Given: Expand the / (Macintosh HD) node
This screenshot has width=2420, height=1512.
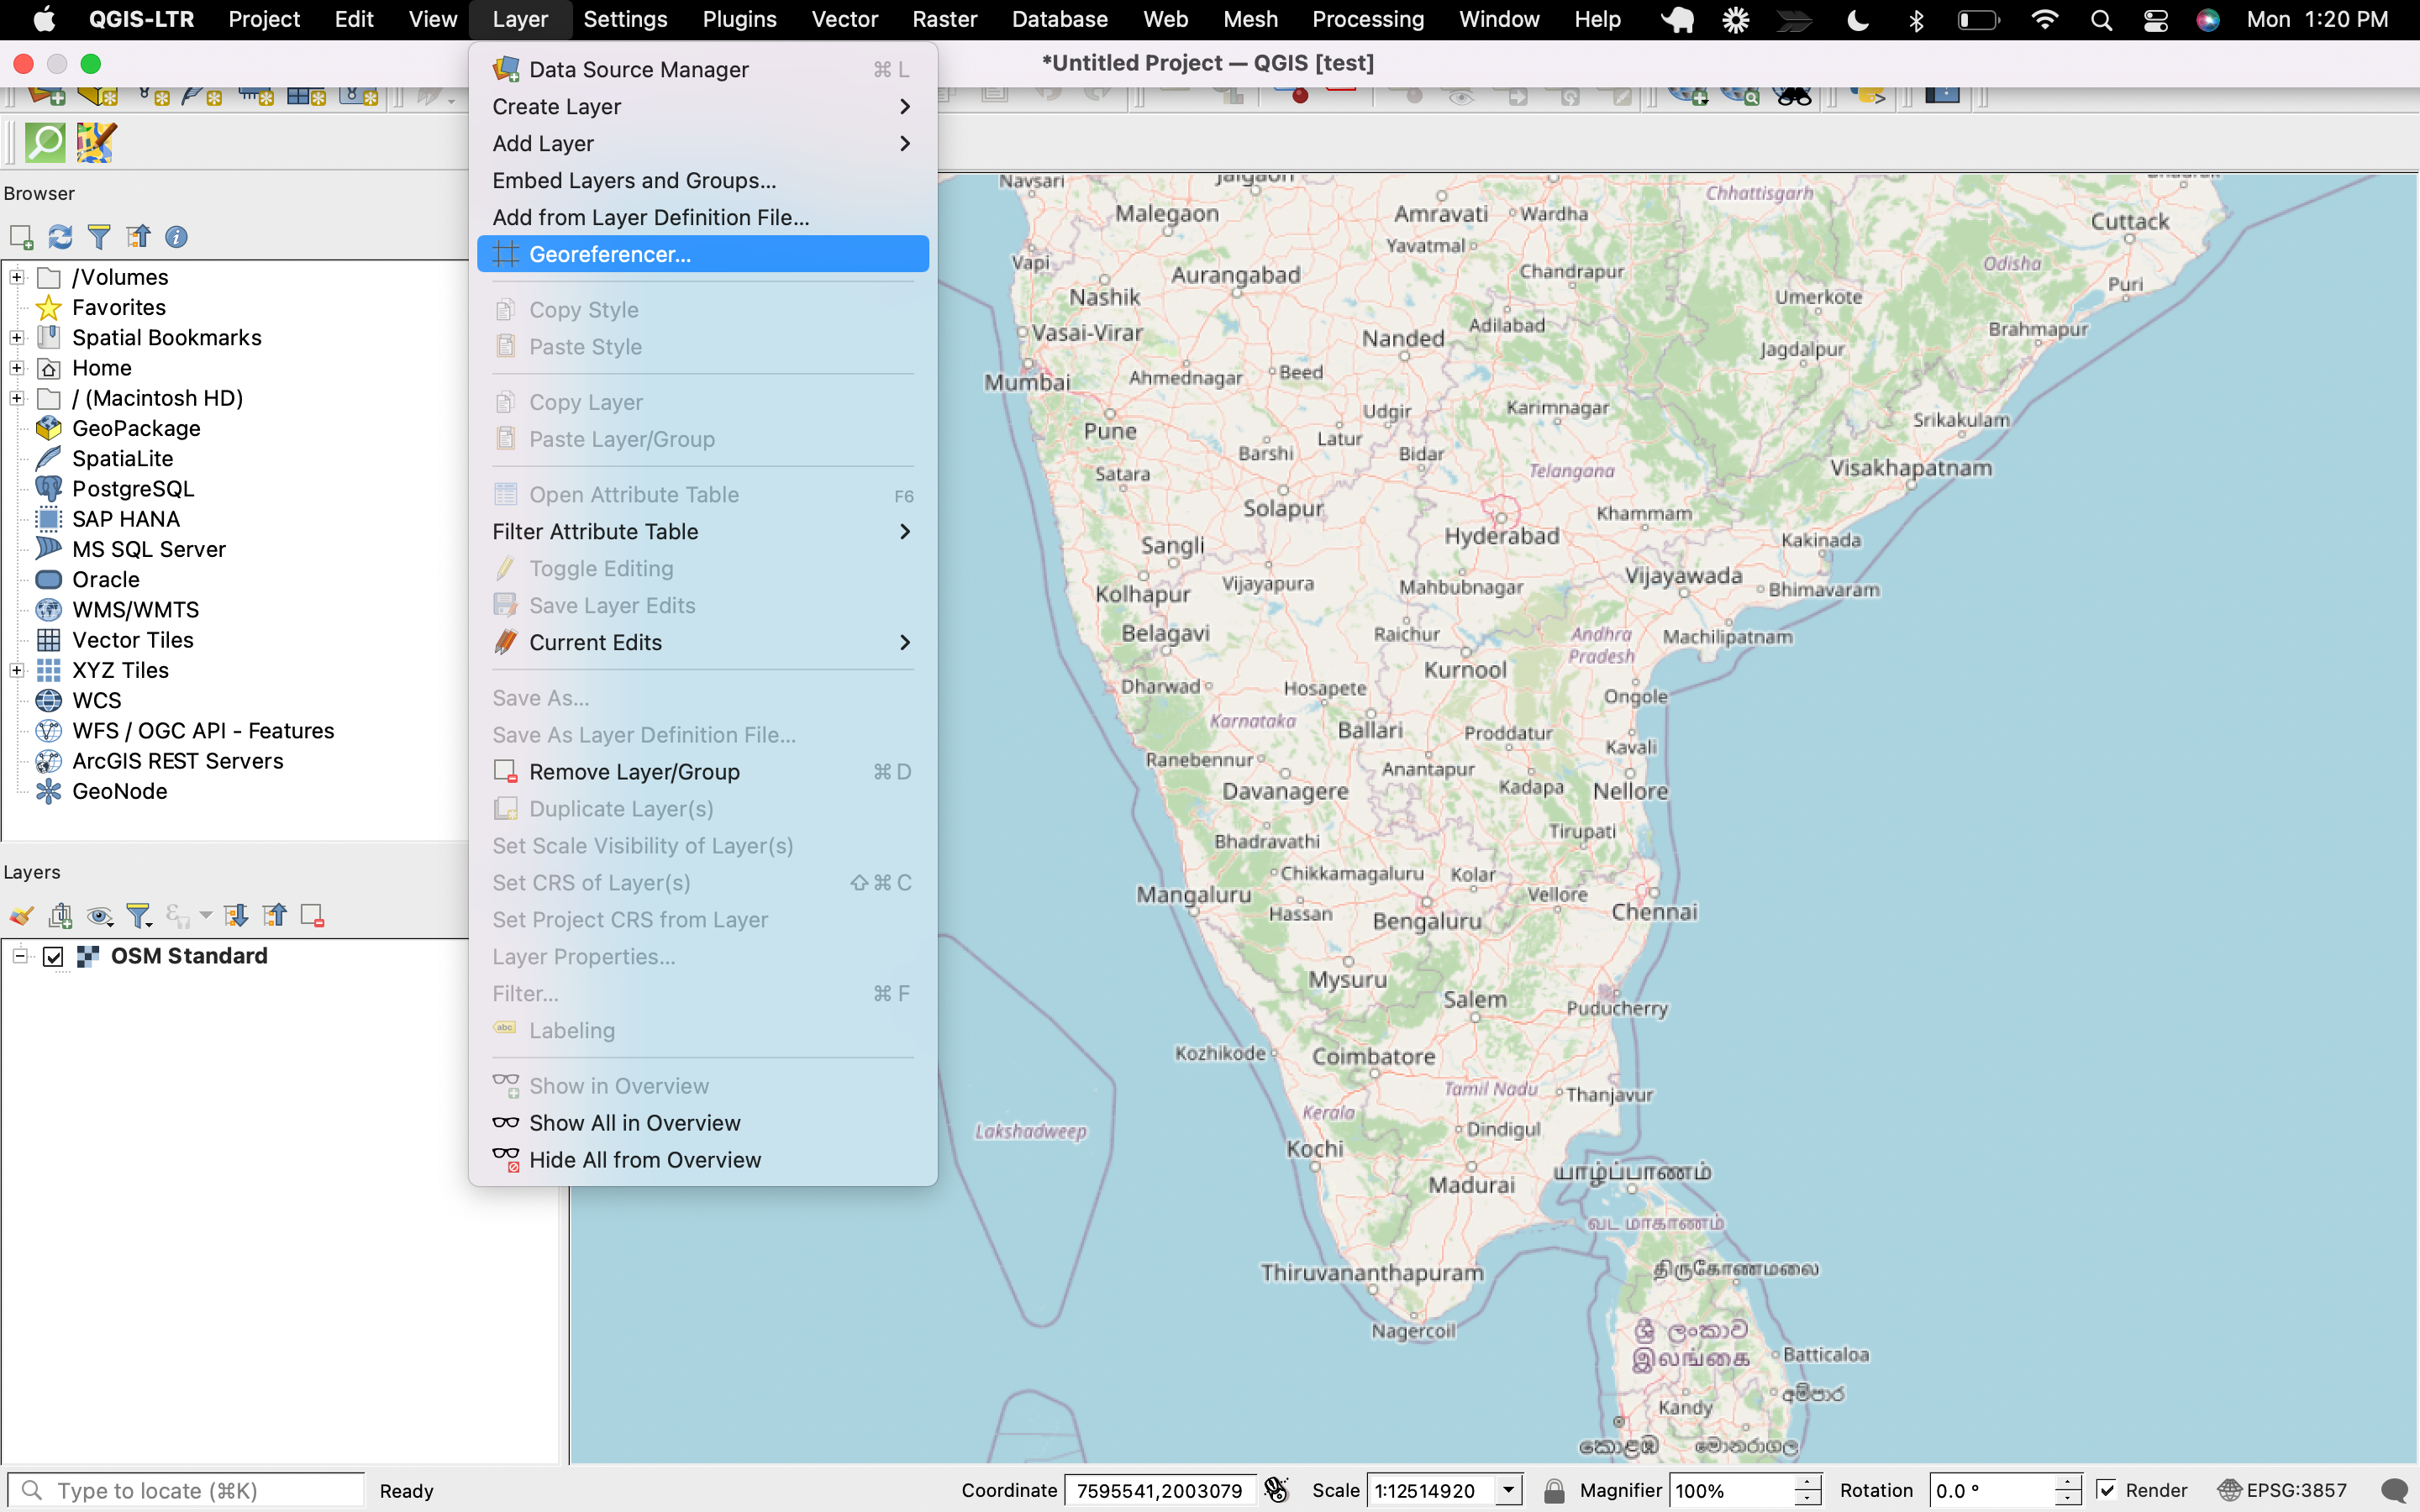Looking at the screenshot, I should pyautogui.click(x=17, y=398).
